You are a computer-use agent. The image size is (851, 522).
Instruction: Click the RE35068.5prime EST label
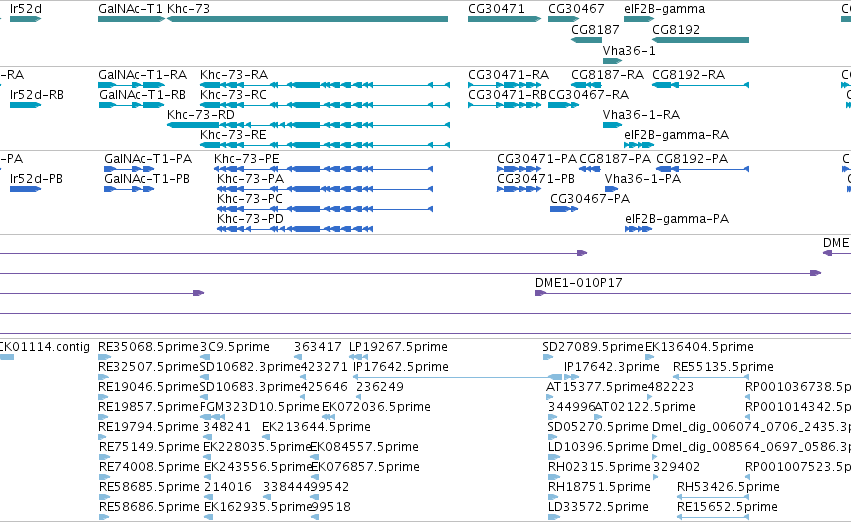pos(148,347)
